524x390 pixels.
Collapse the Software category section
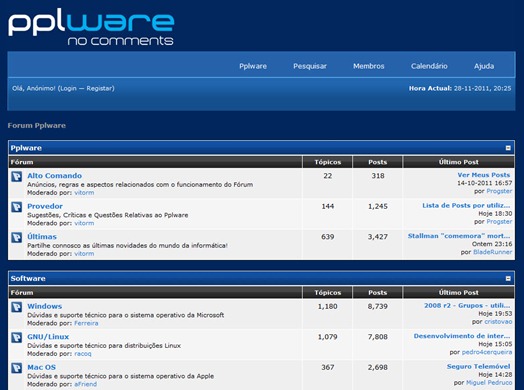[508, 278]
